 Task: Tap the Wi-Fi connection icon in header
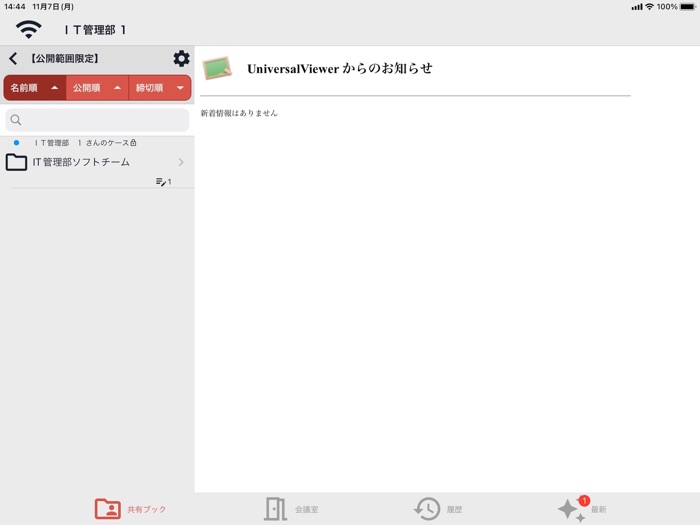point(29,29)
